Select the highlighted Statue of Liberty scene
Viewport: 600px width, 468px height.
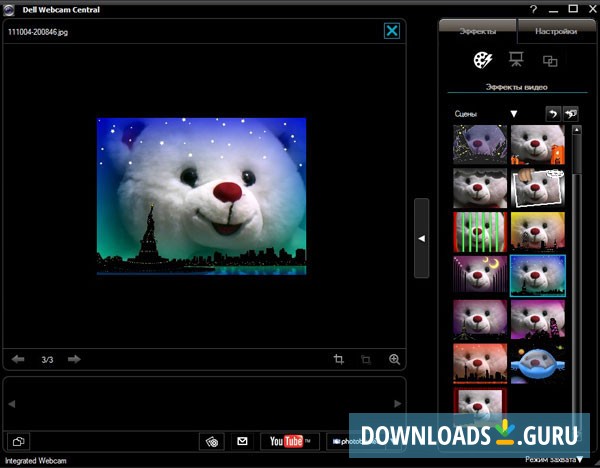538,276
